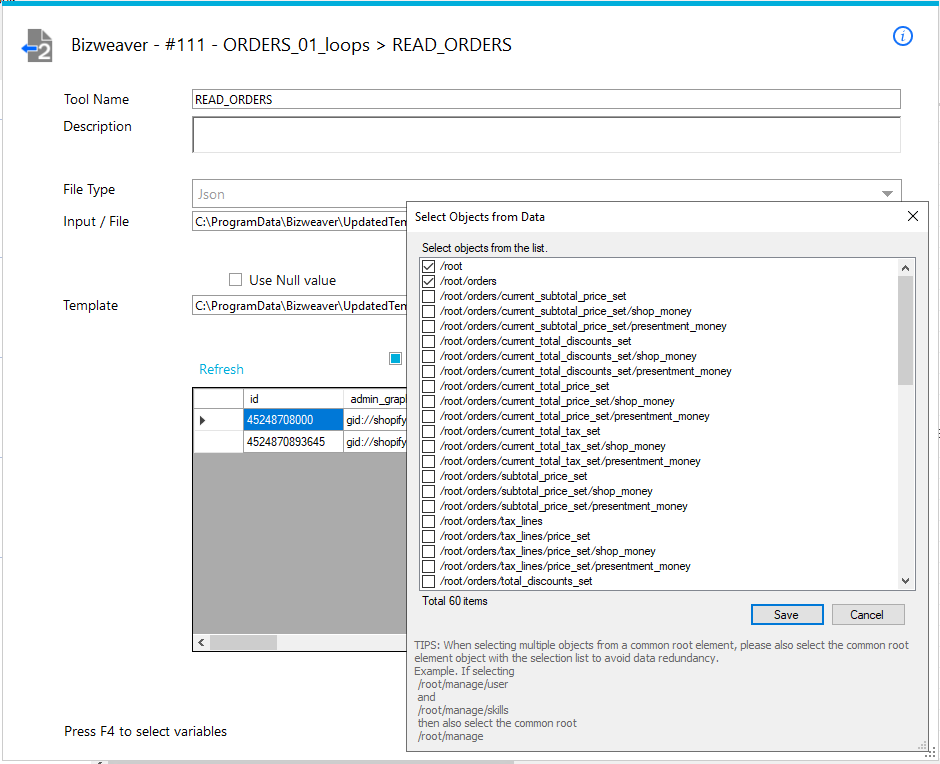Check current_total_discounts_set/presentment_money box
This screenshot has width=940, height=764.
click(x=428, y=371)
